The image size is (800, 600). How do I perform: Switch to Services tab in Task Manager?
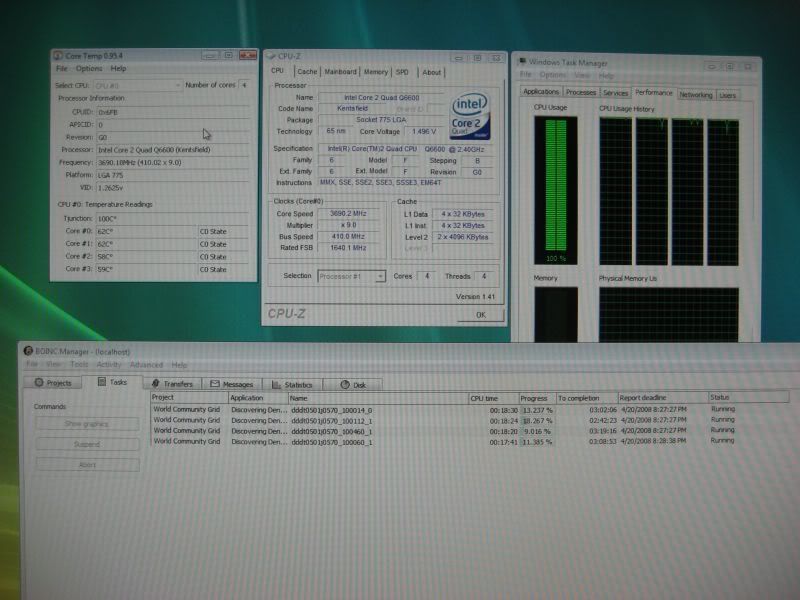[615, 93]
